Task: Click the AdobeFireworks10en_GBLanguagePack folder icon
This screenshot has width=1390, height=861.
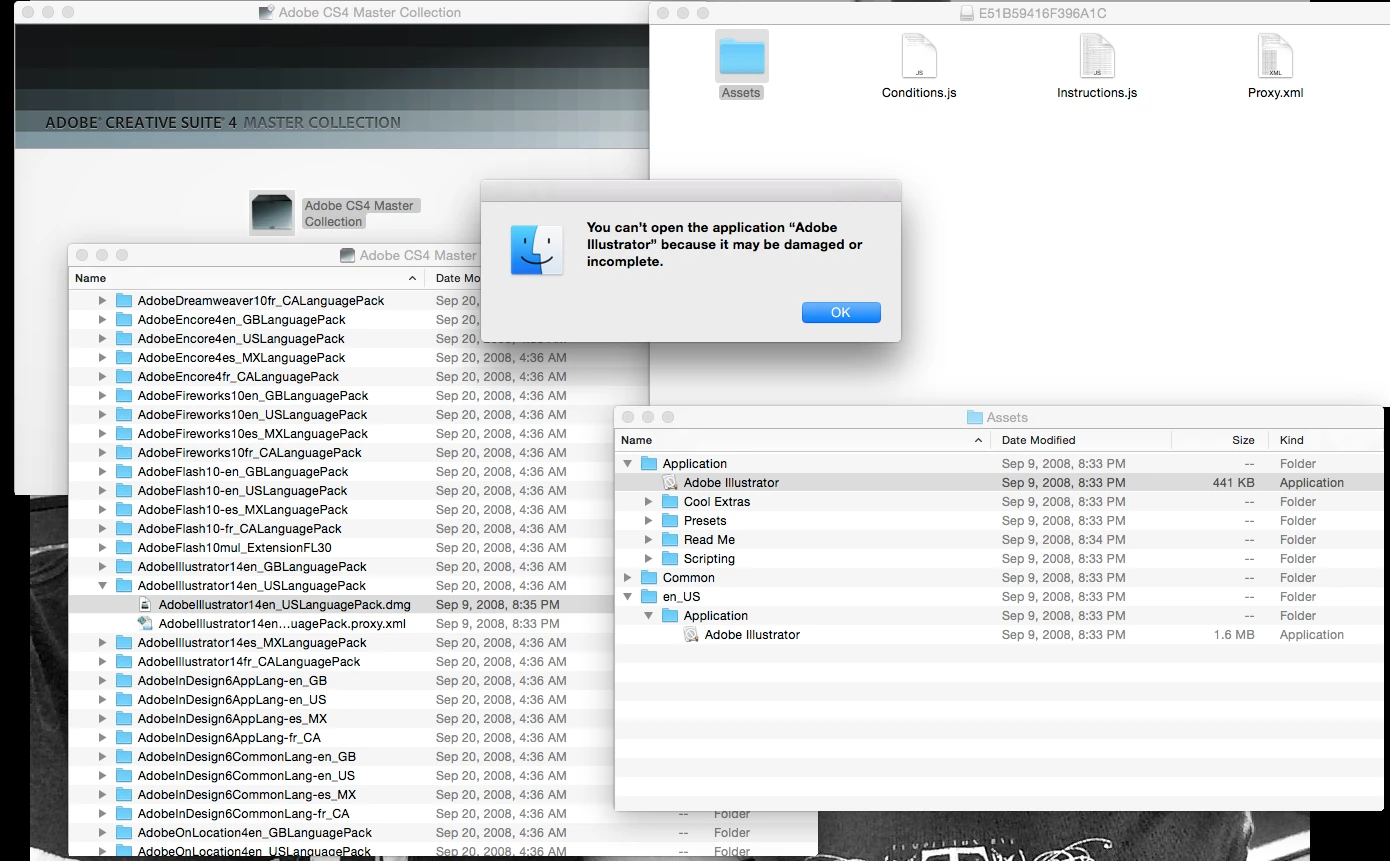Action: 124,396
